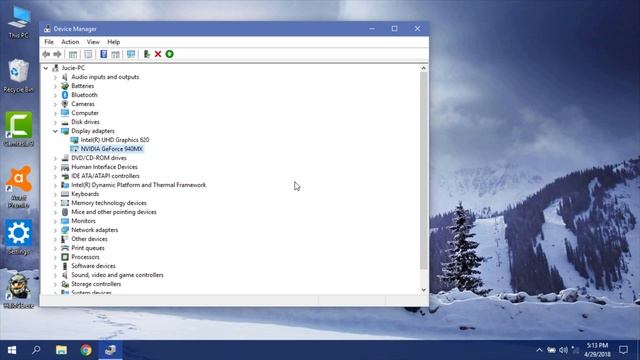Open the Help menu

113,42
